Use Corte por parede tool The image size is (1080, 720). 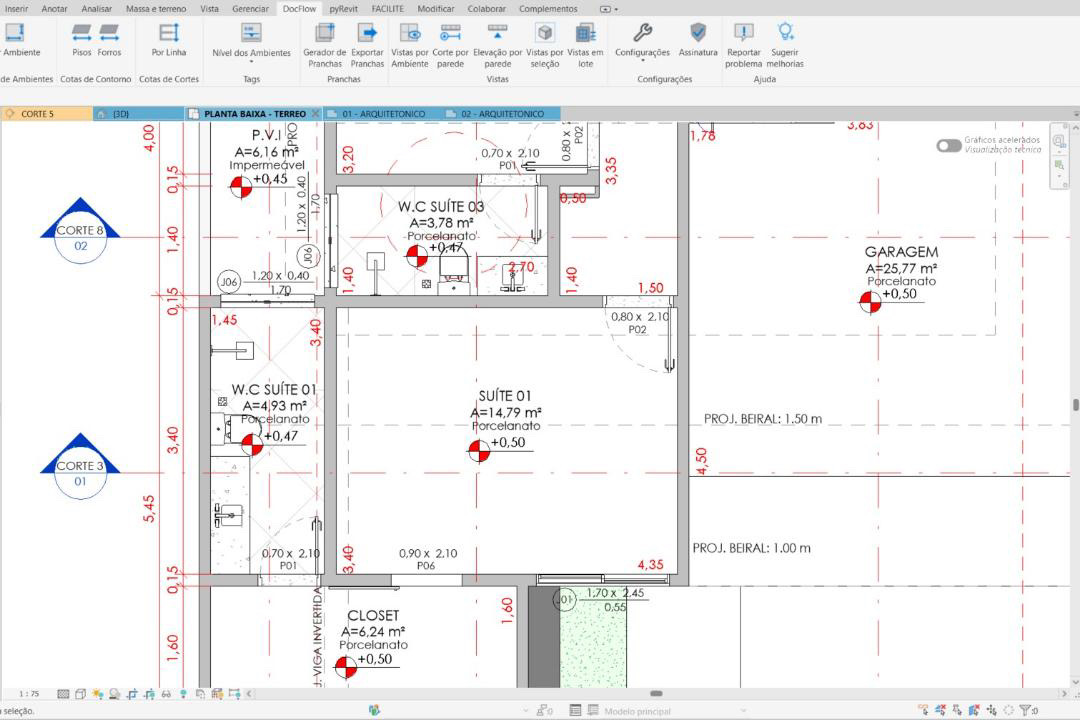(450, 45)
